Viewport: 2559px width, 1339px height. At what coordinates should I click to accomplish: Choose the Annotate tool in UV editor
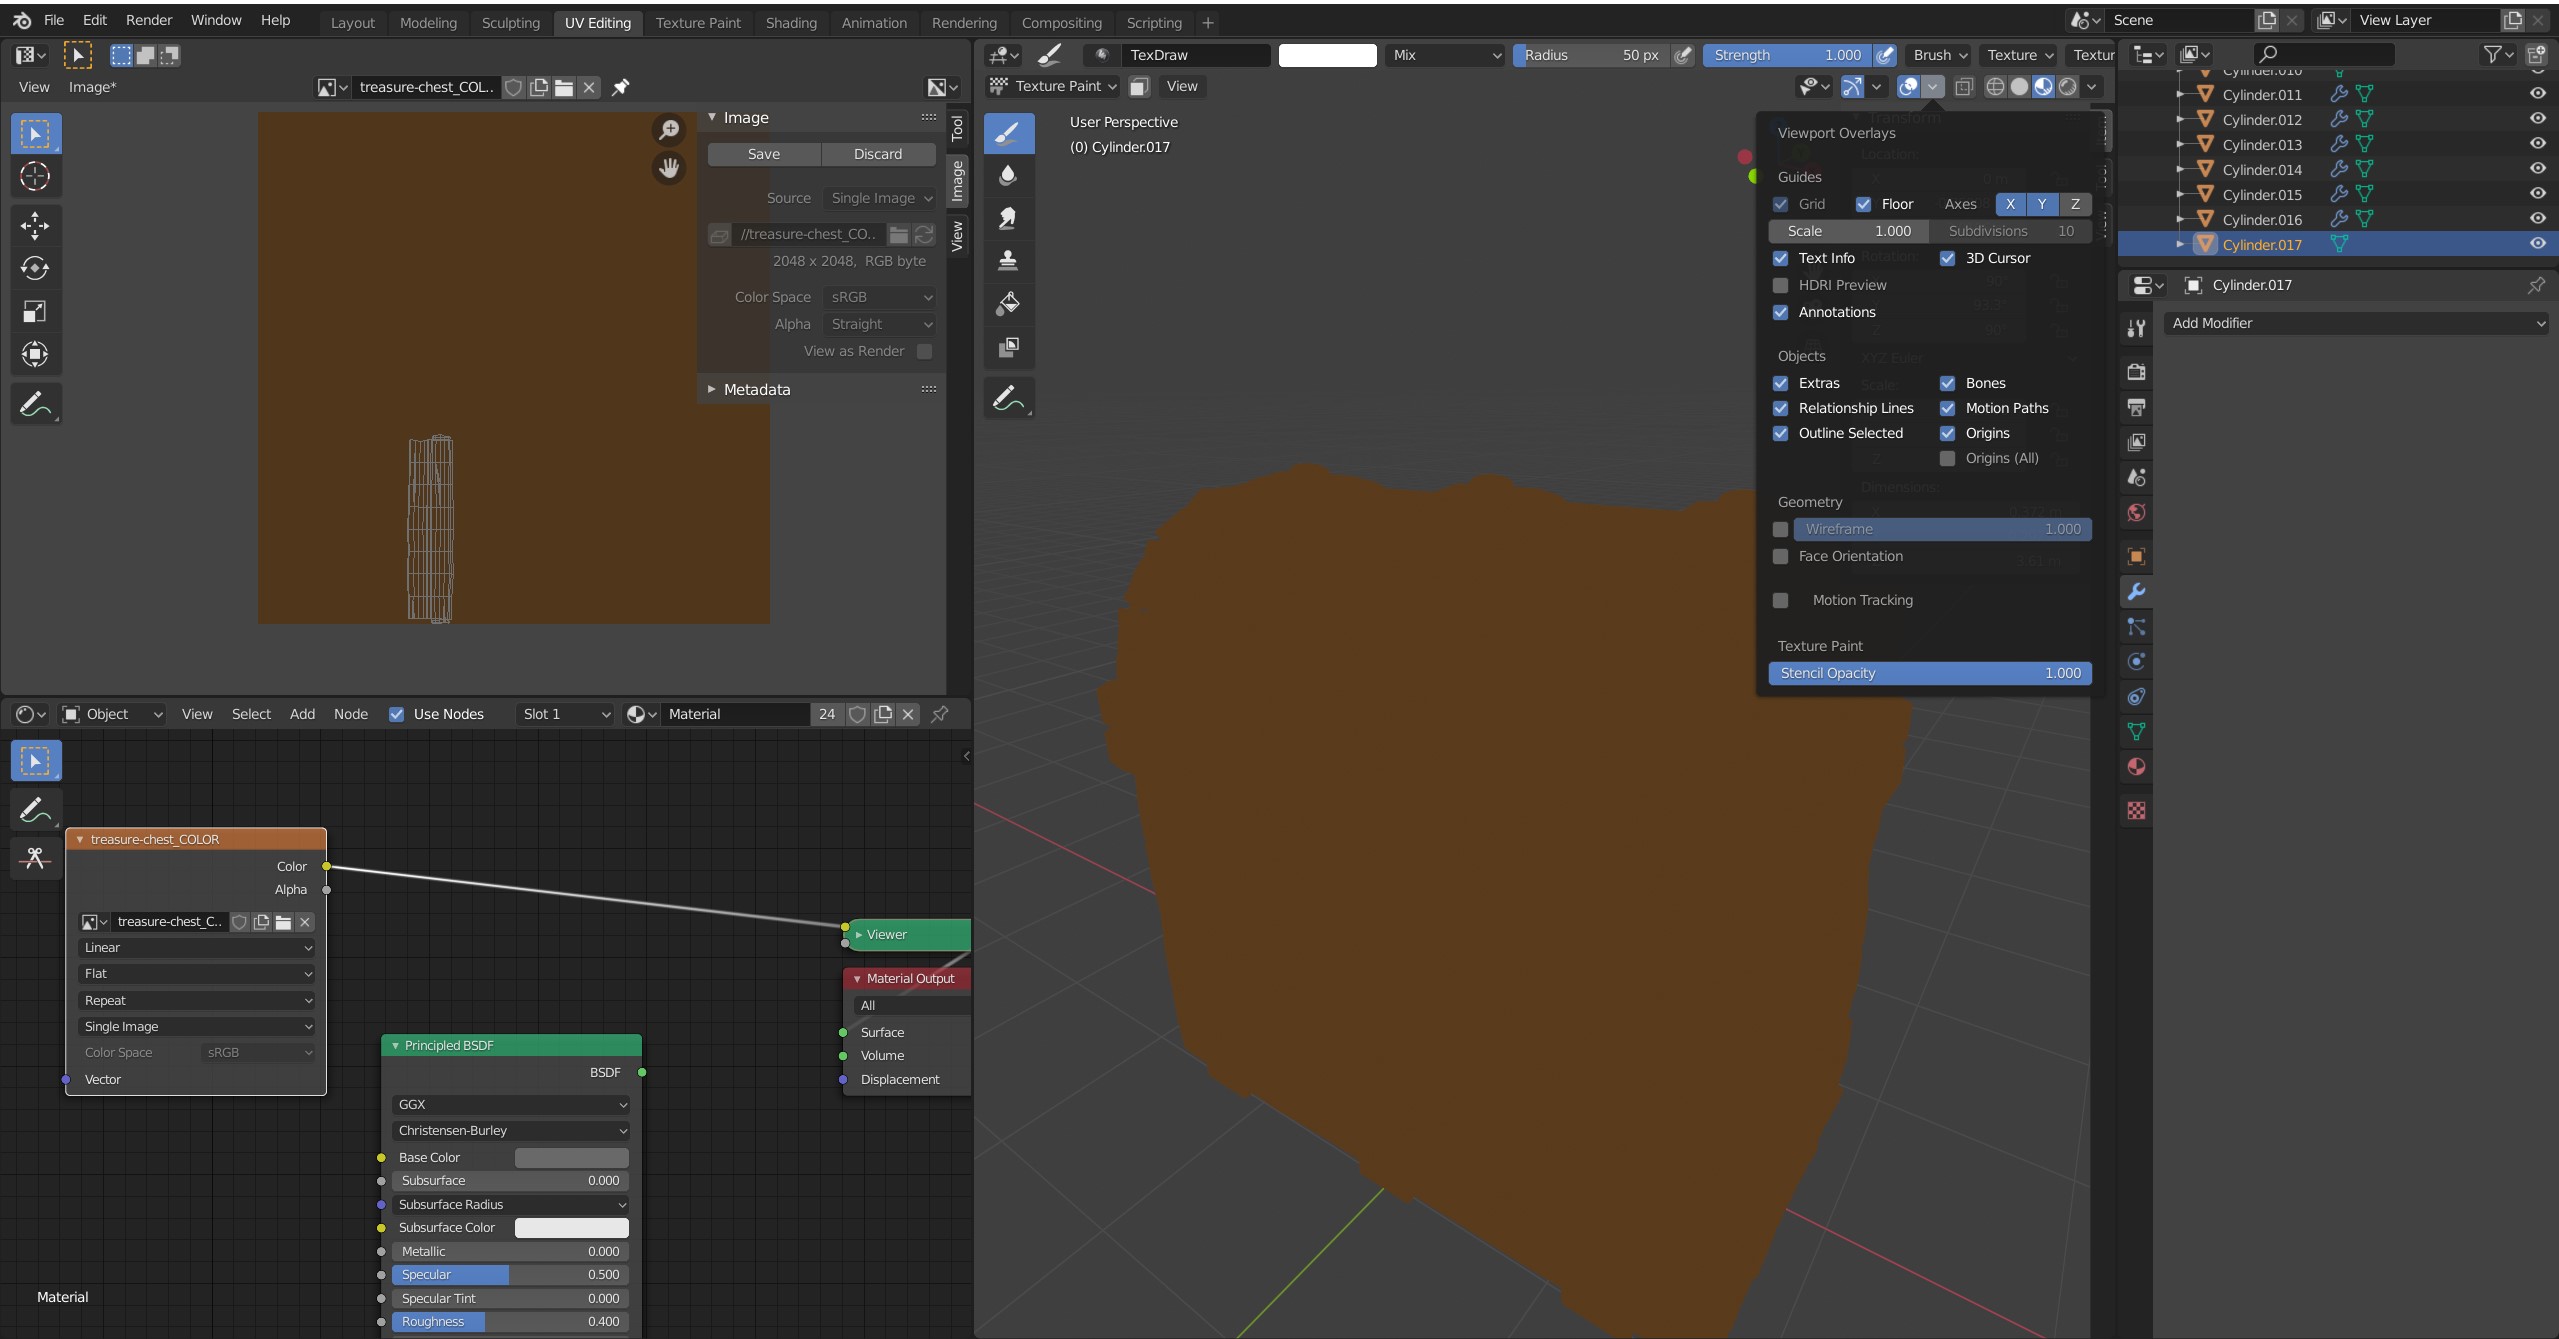coord(35,404)
